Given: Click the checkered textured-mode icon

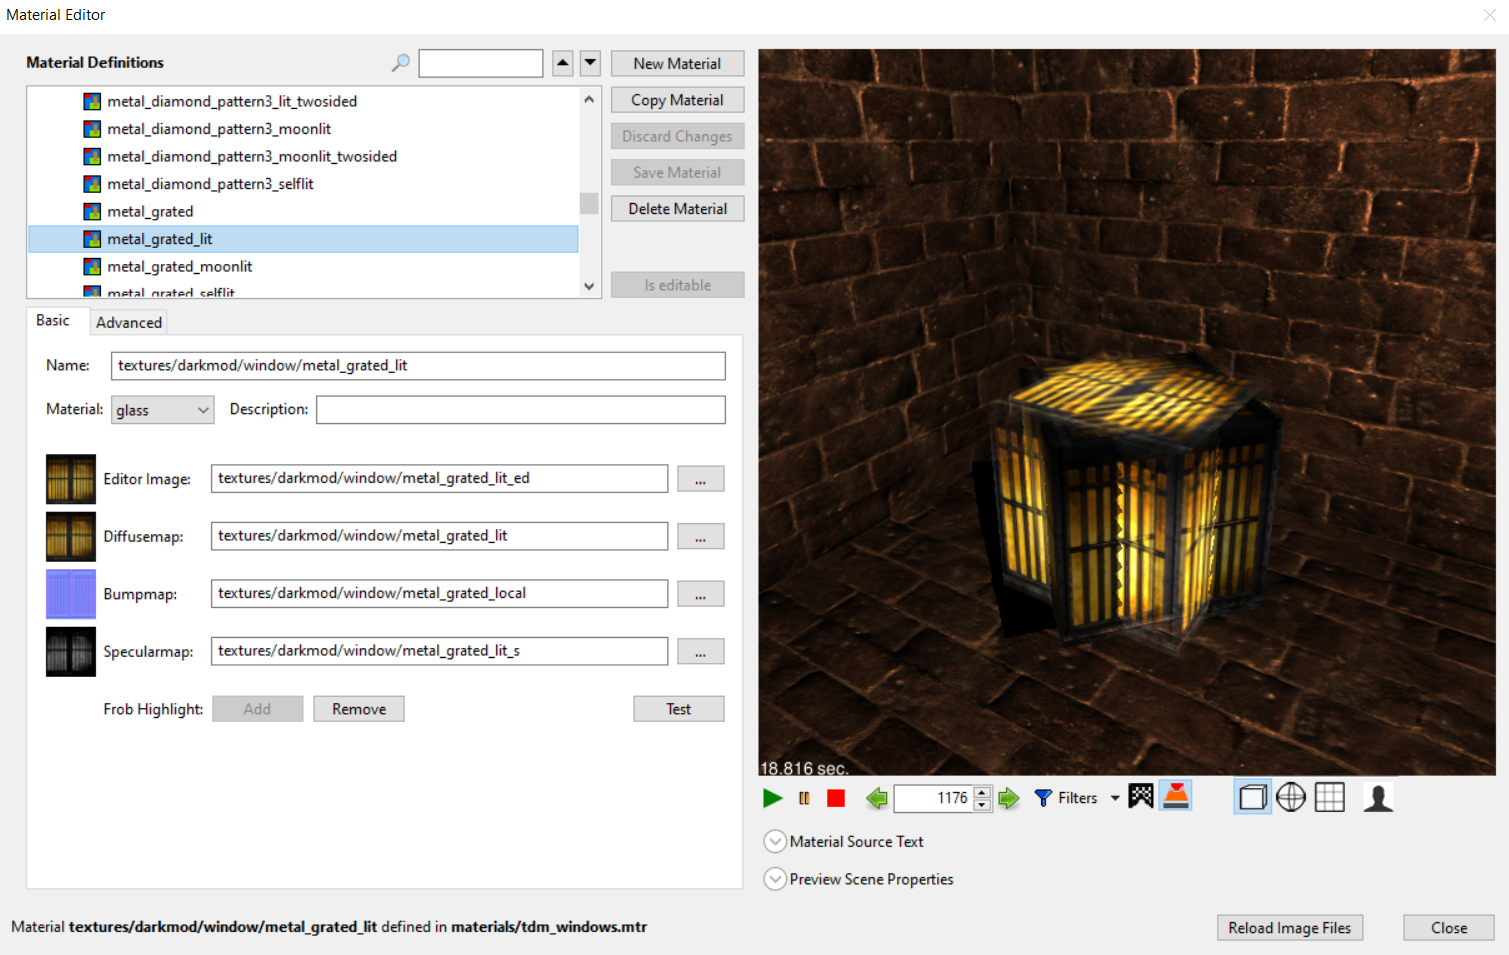Looking at the screenshot, I should 1141,796.
